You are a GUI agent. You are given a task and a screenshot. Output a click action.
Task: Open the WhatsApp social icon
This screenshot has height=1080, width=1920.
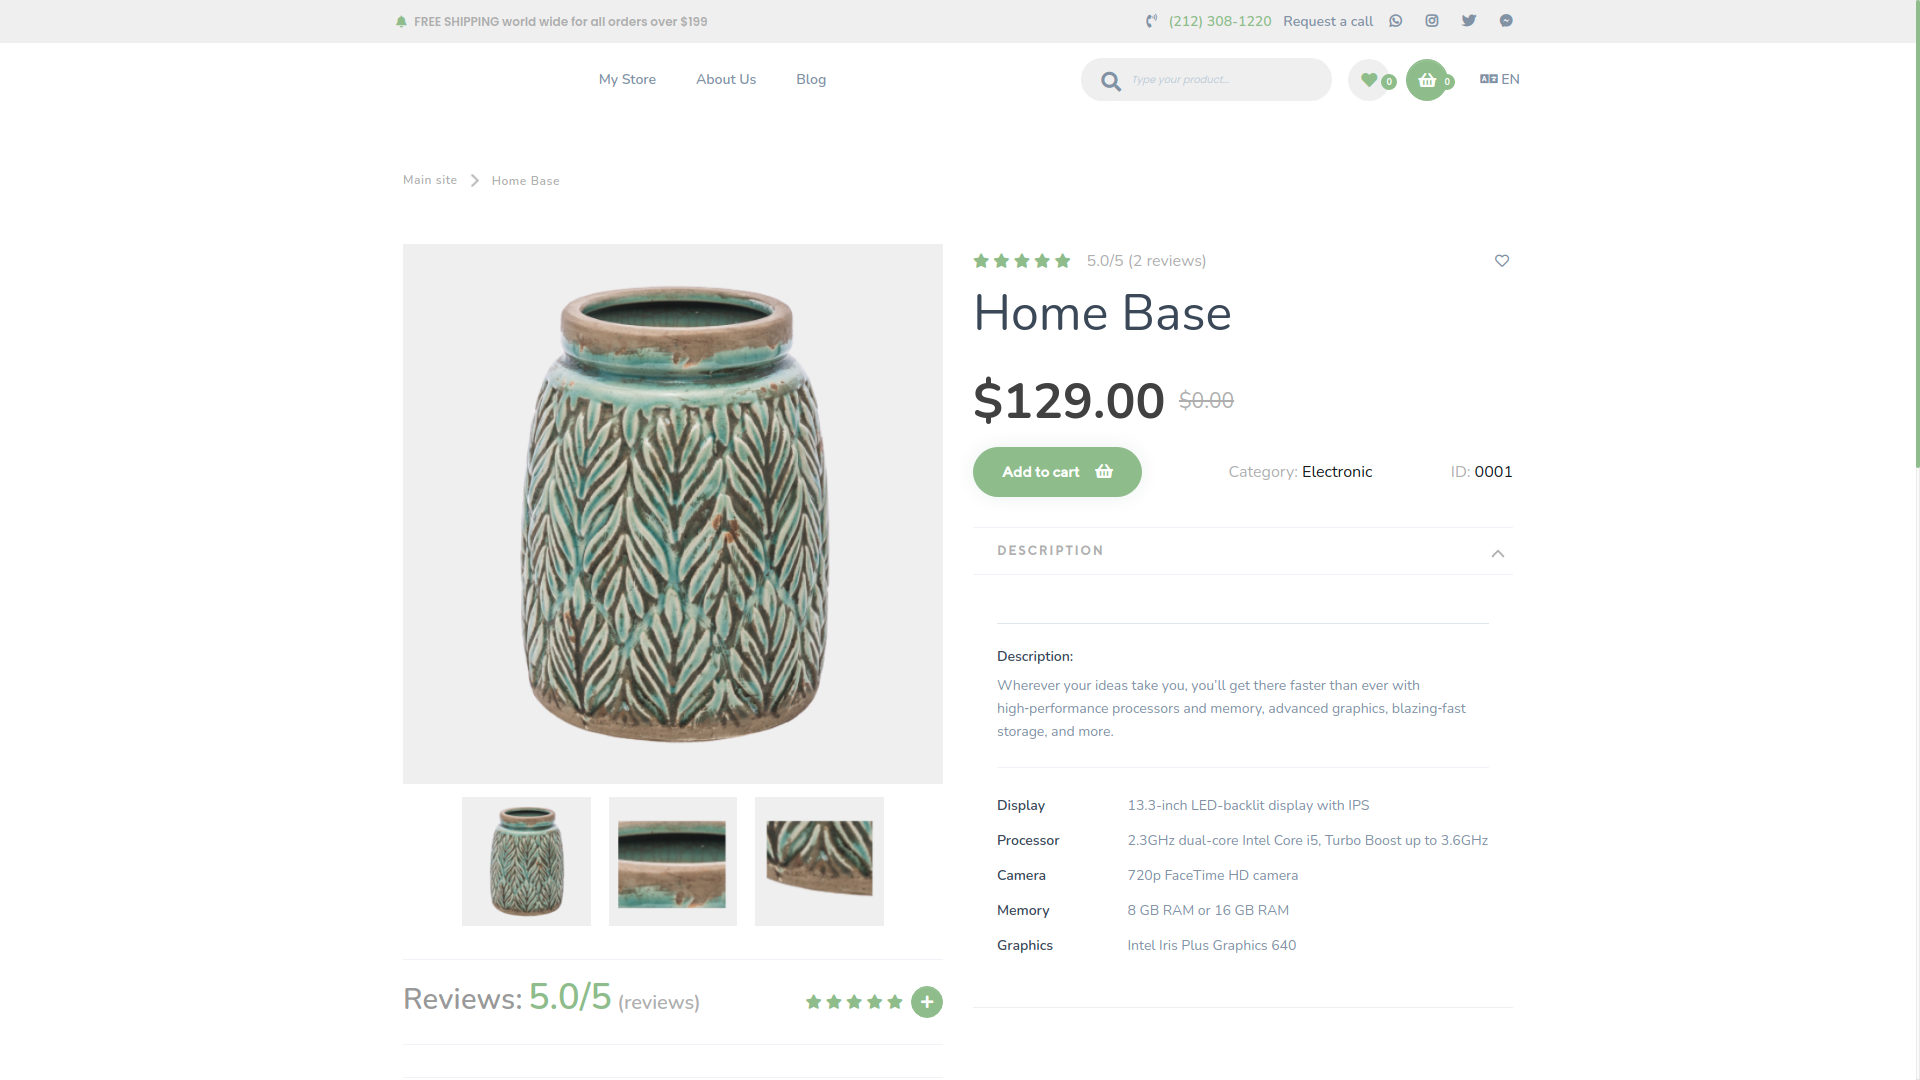pyautogui.click(x=1395, y=21)
